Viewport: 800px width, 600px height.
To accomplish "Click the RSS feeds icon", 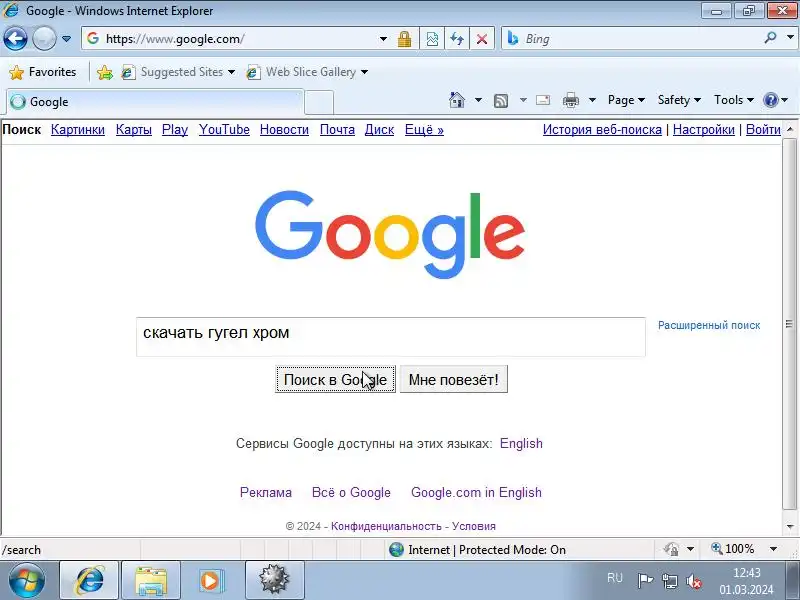I will point(501,101).
